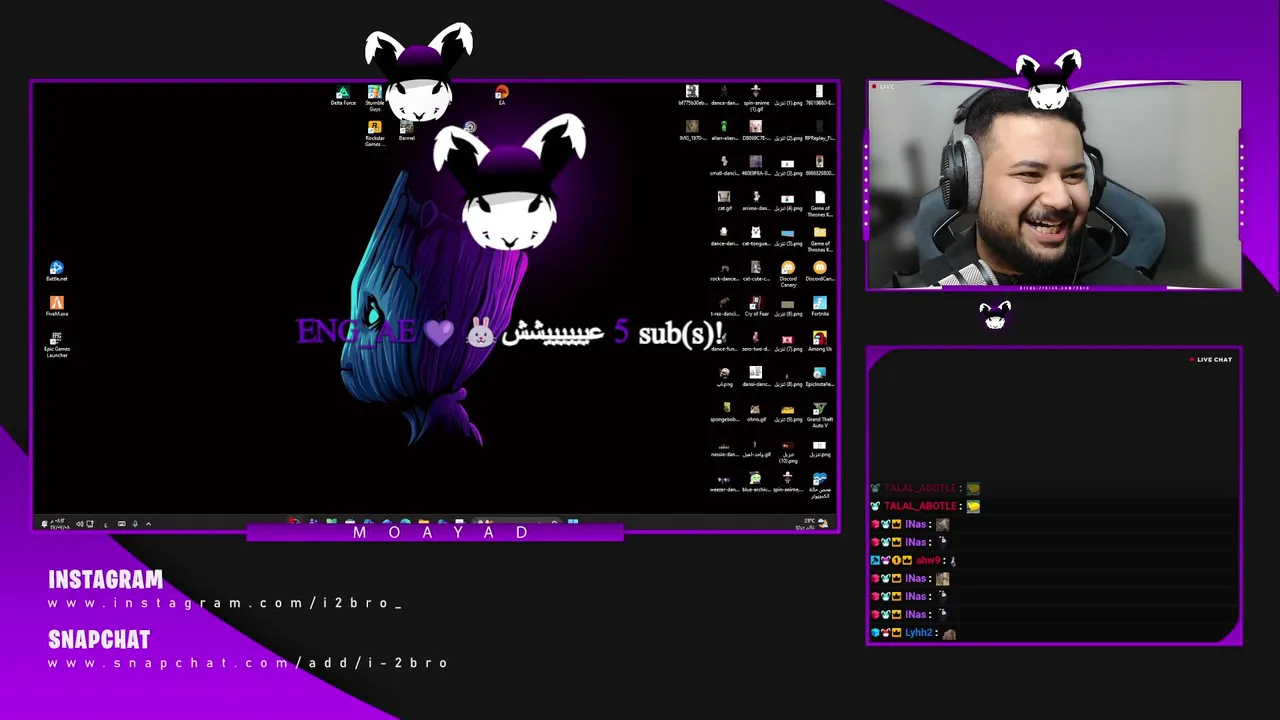Image resolution: width=1280 pixels, height=720 pixels.
Task: Select the small-danci gif file
Action: pos(724,165)
